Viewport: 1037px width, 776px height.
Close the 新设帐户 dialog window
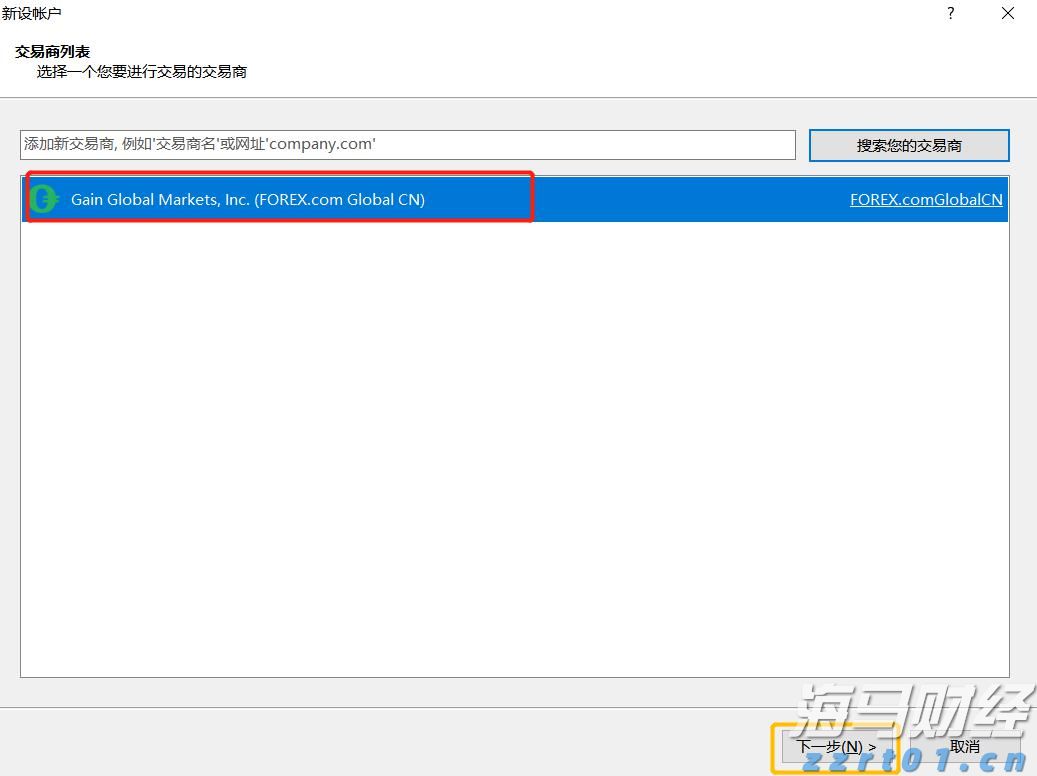point(1008,13)
